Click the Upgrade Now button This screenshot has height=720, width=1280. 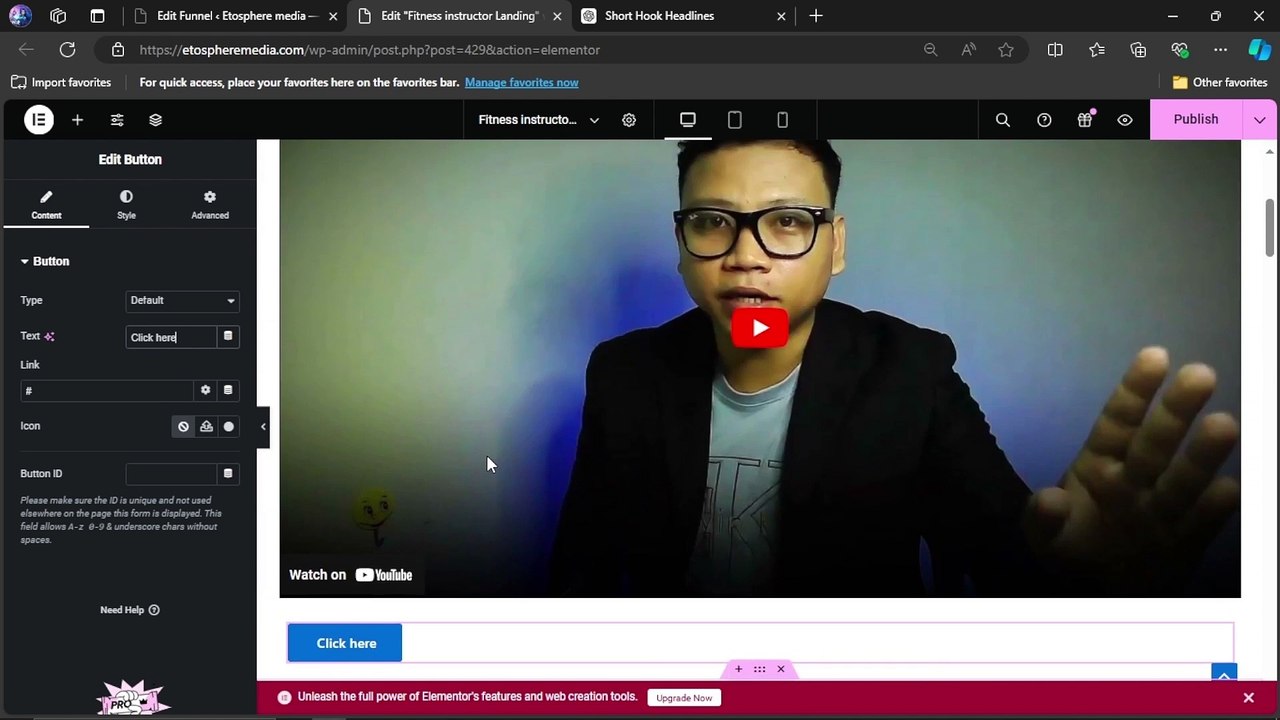684,698
